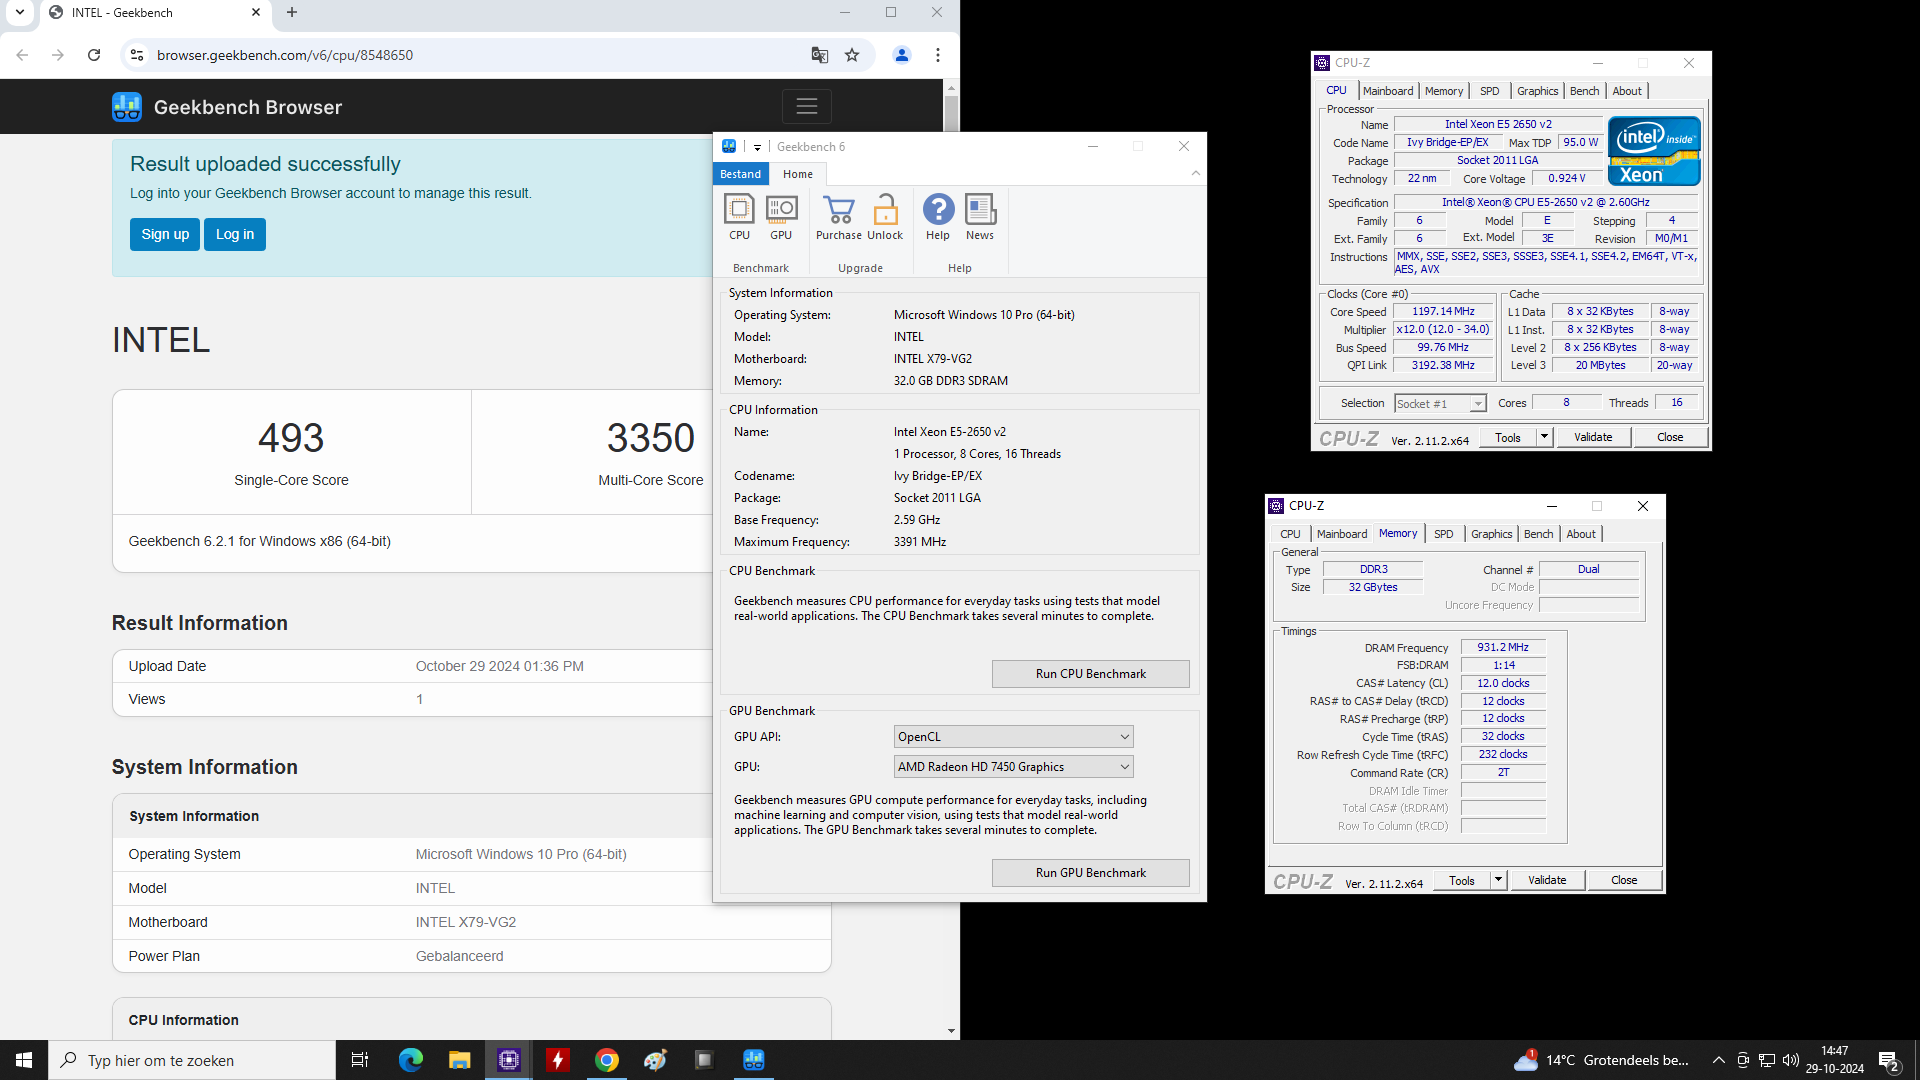Open the GPU API OpenCL dropdown
This screenshot has width=1920, height=1080.
point(1013,737)
